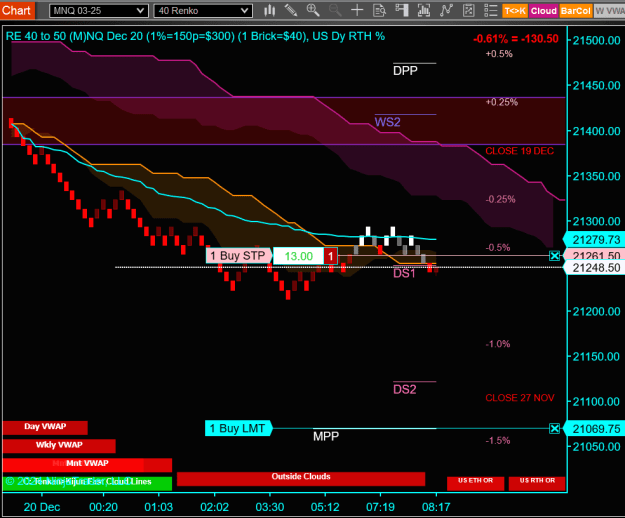Open the drawing tools pencil icon
The width and height of the screenshot is (625, 518).
pos(291,11)
